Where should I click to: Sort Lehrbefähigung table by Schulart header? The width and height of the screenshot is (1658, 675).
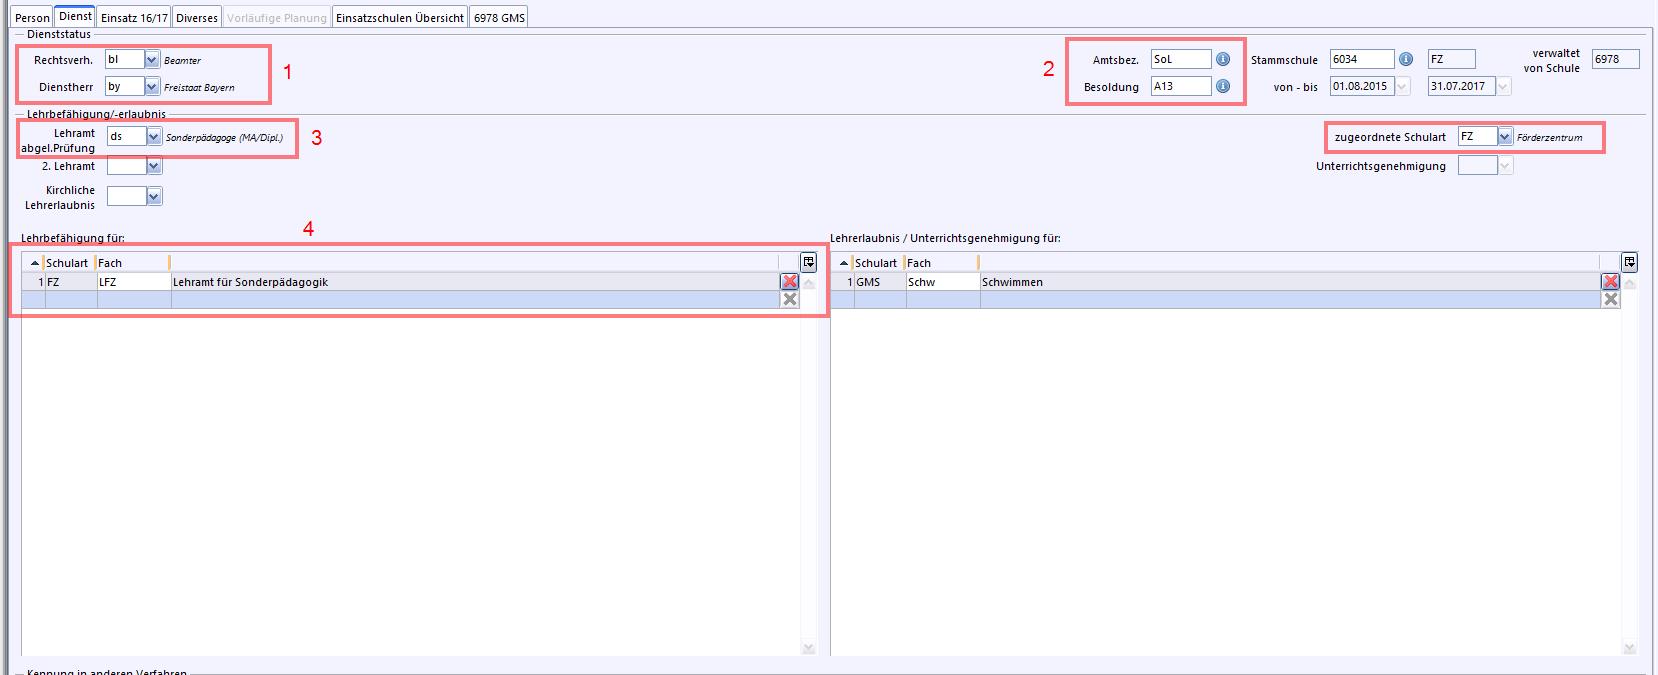68,263
